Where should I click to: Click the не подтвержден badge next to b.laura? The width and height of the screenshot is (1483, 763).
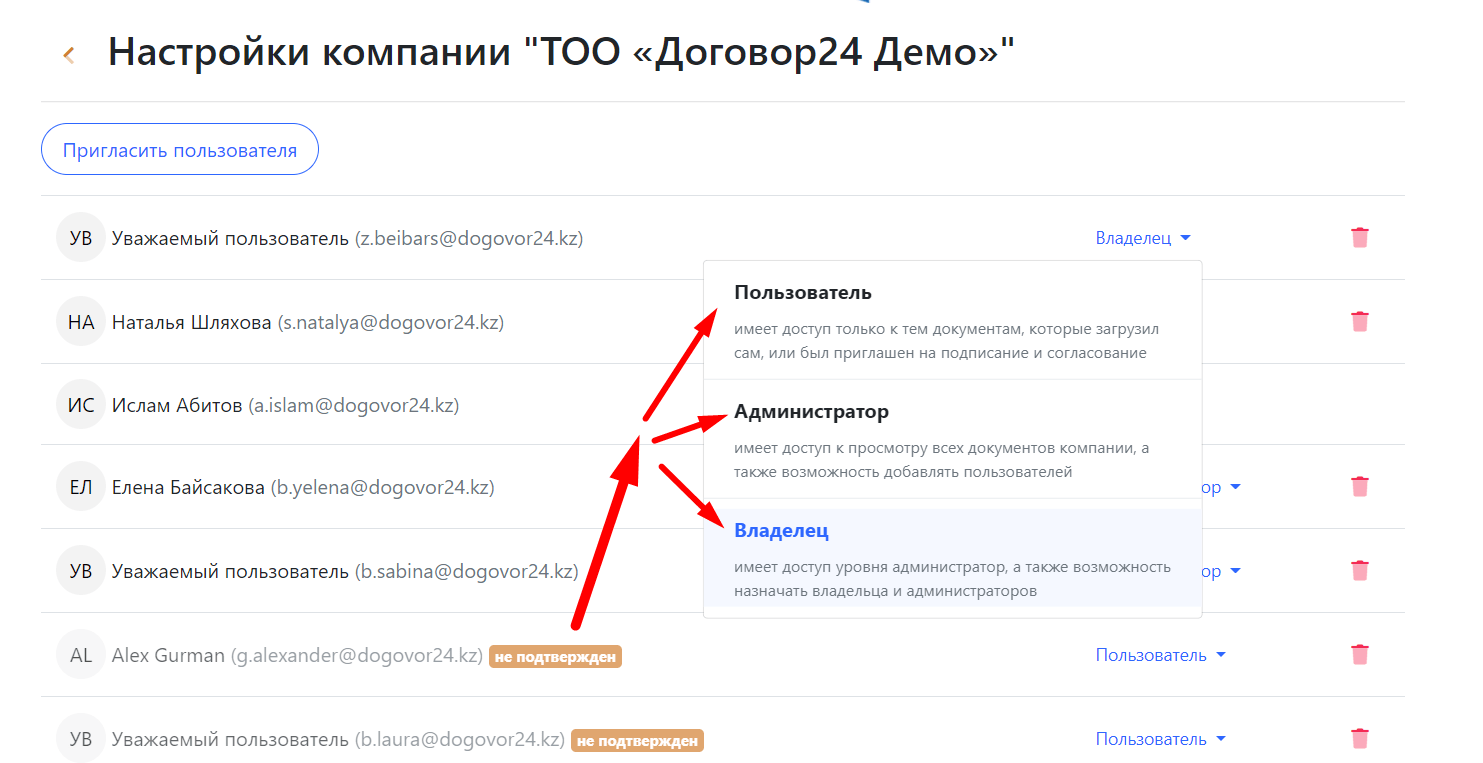click(637, 741)
